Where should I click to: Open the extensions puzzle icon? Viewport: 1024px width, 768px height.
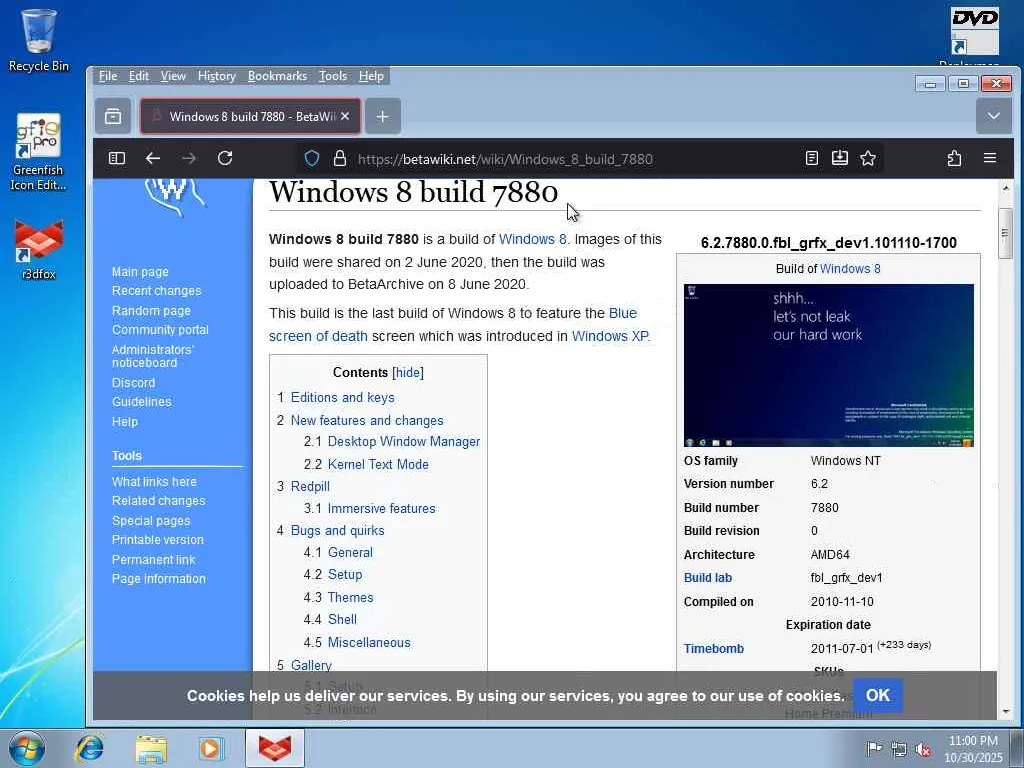tap(954, 158)
